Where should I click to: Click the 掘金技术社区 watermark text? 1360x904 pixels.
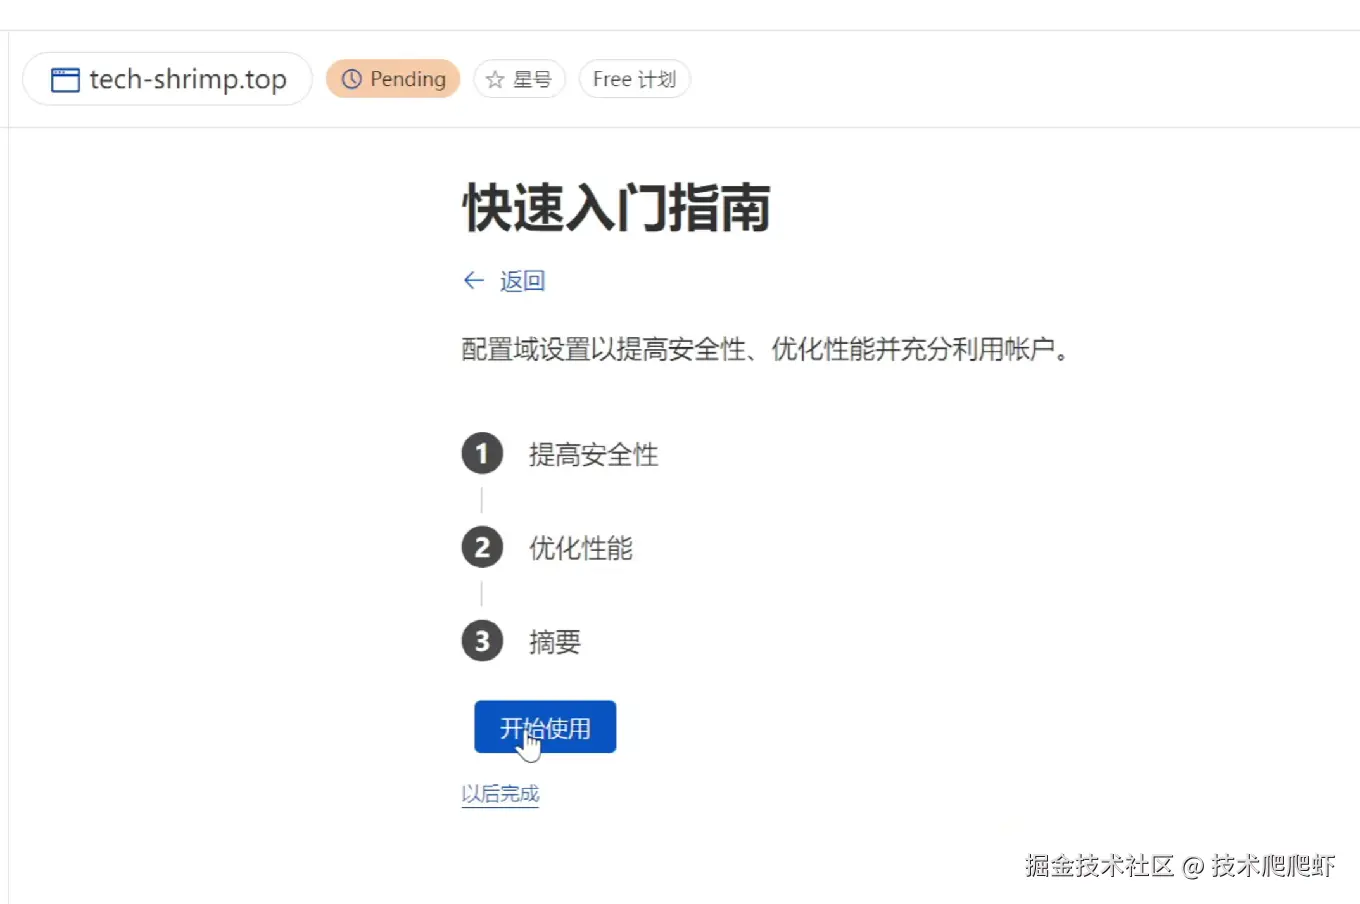tap(1099, 865)
